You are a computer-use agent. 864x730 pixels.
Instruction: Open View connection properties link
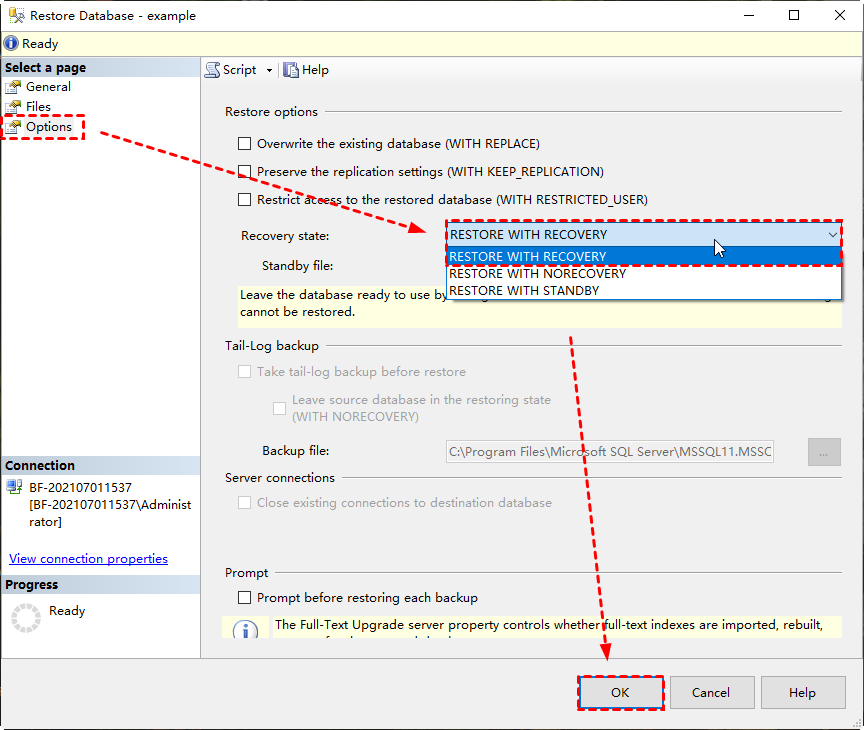click(88, 558)
